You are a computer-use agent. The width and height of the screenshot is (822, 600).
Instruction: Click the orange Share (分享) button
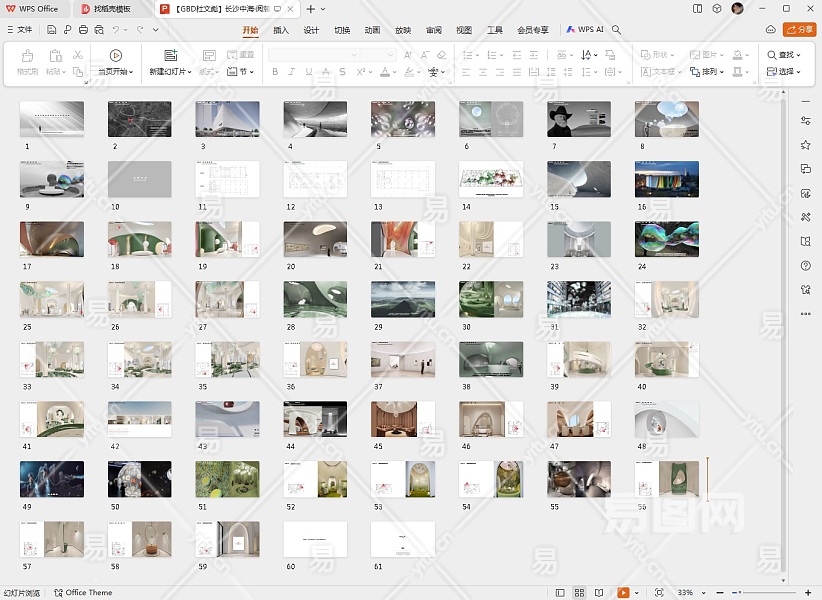coord(800,30)
